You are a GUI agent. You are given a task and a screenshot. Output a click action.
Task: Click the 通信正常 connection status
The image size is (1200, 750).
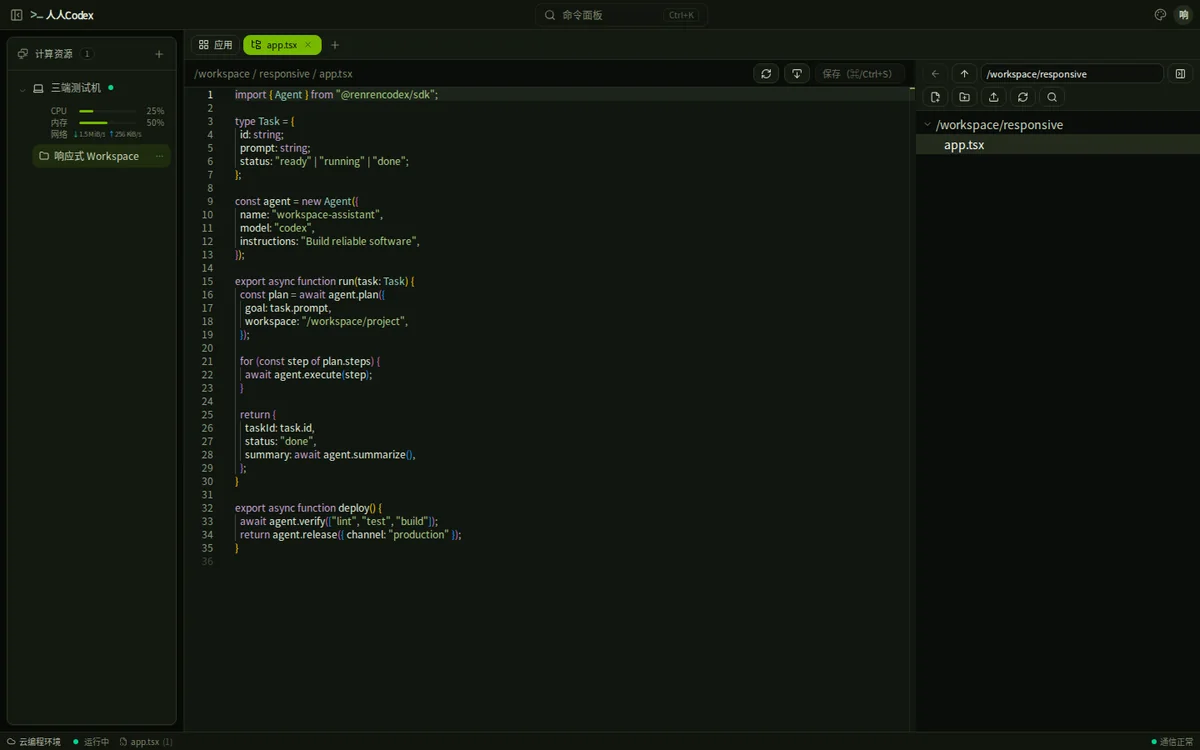click(x=1172, y=742)
